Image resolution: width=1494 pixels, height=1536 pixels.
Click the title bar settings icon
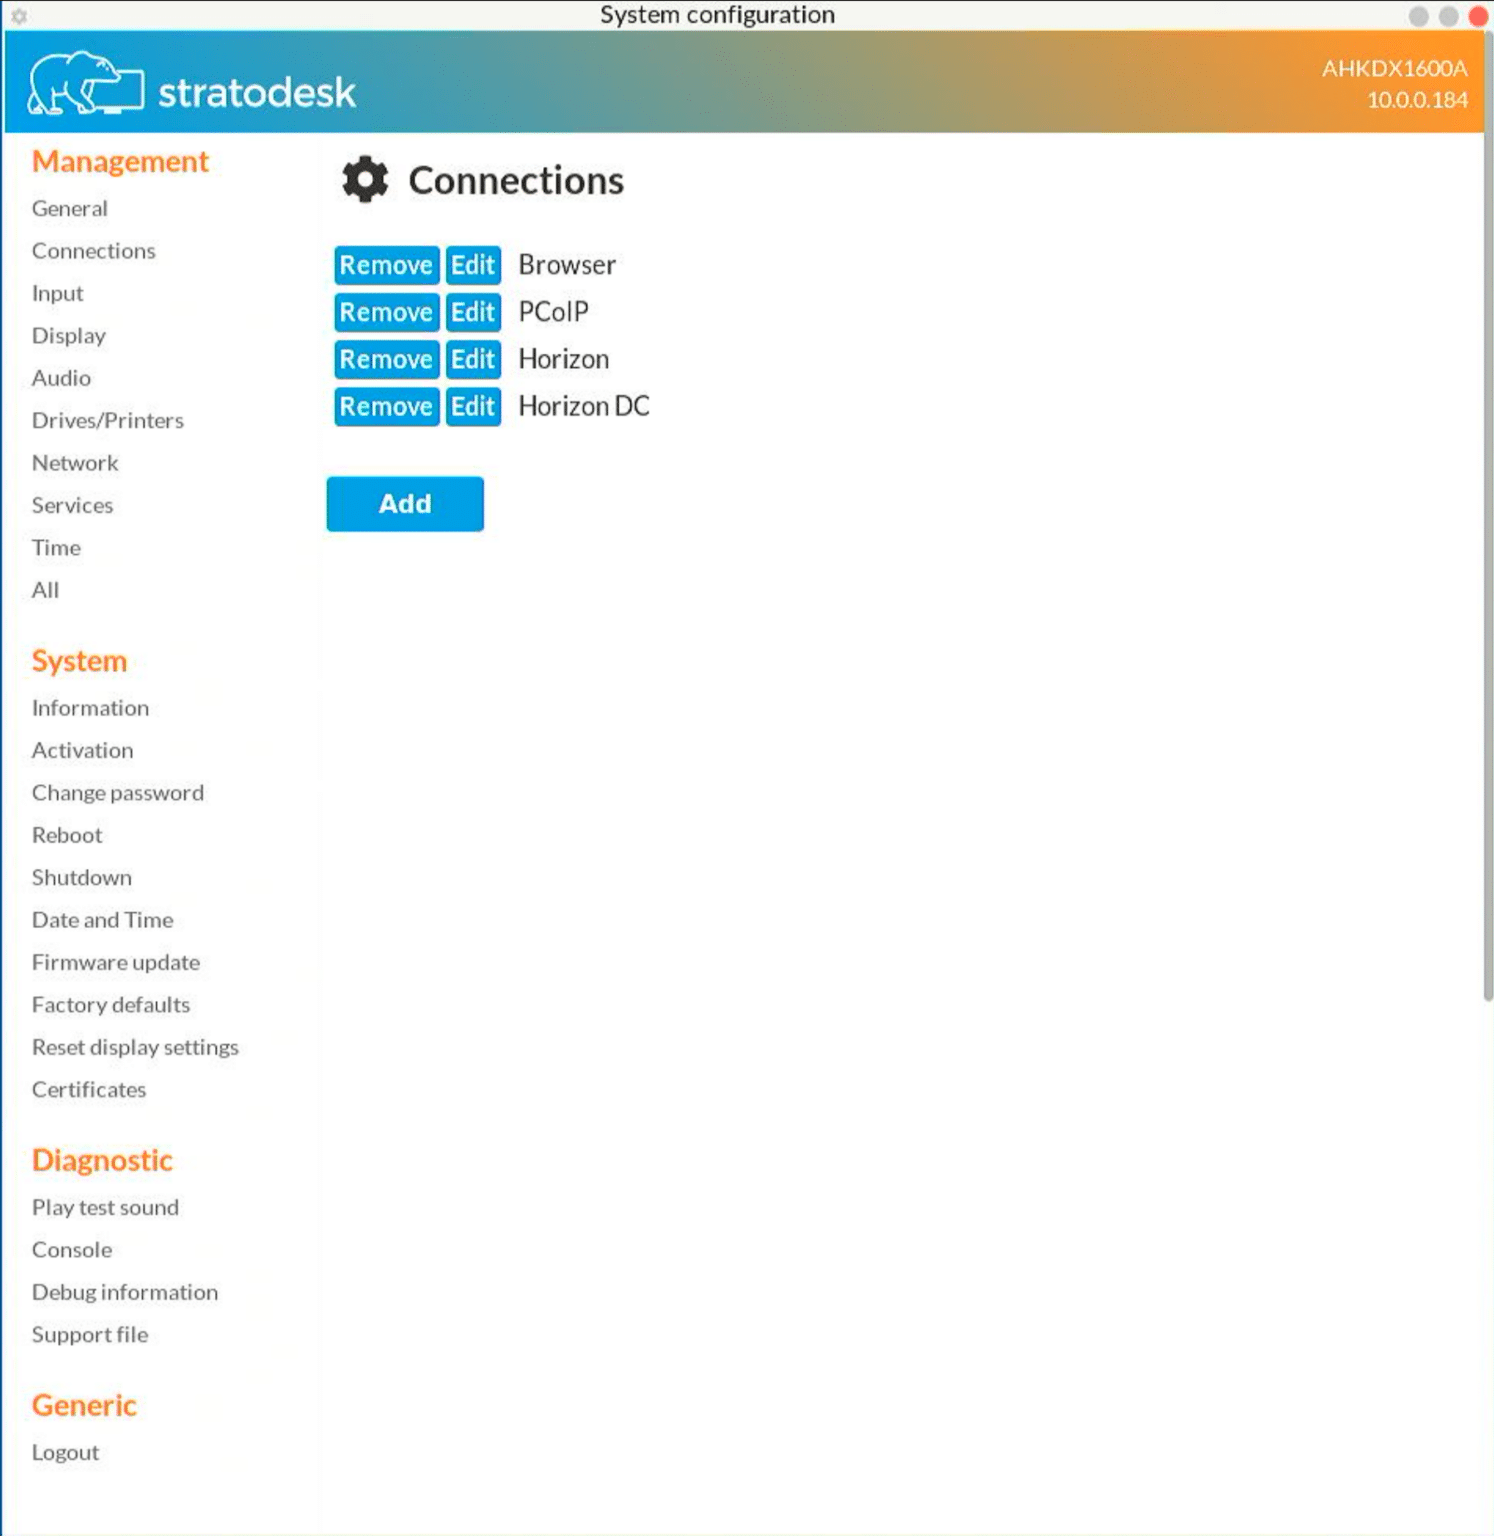pos(19,16)
